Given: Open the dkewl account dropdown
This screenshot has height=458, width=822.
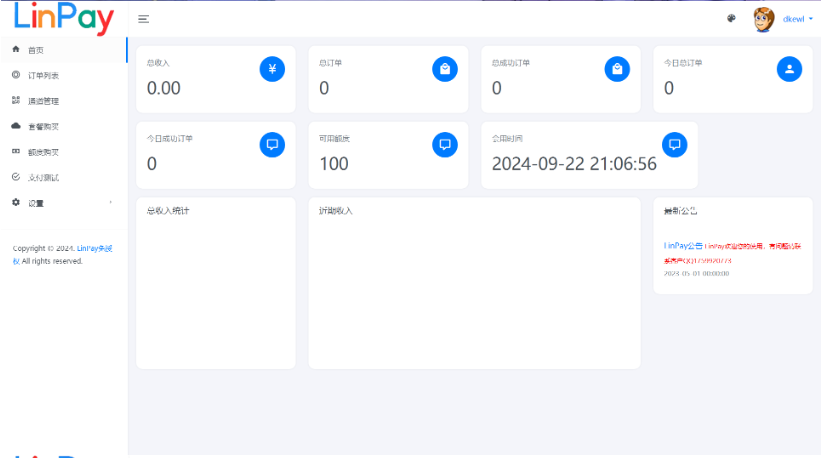Looking at the screenshot, I should 797,19.
